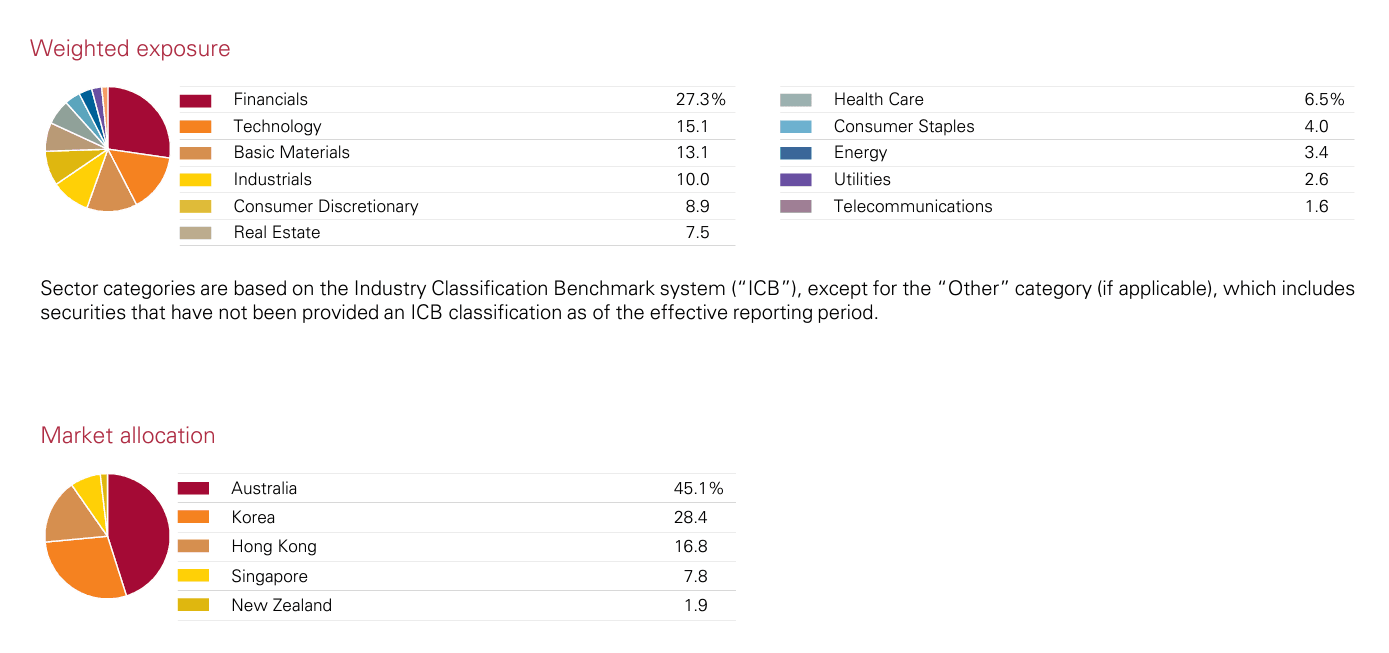The height and width of the screenshot is (653, 1389).
Task: Click the Singapore 7.8 percentage value
Action: point(694,576)
